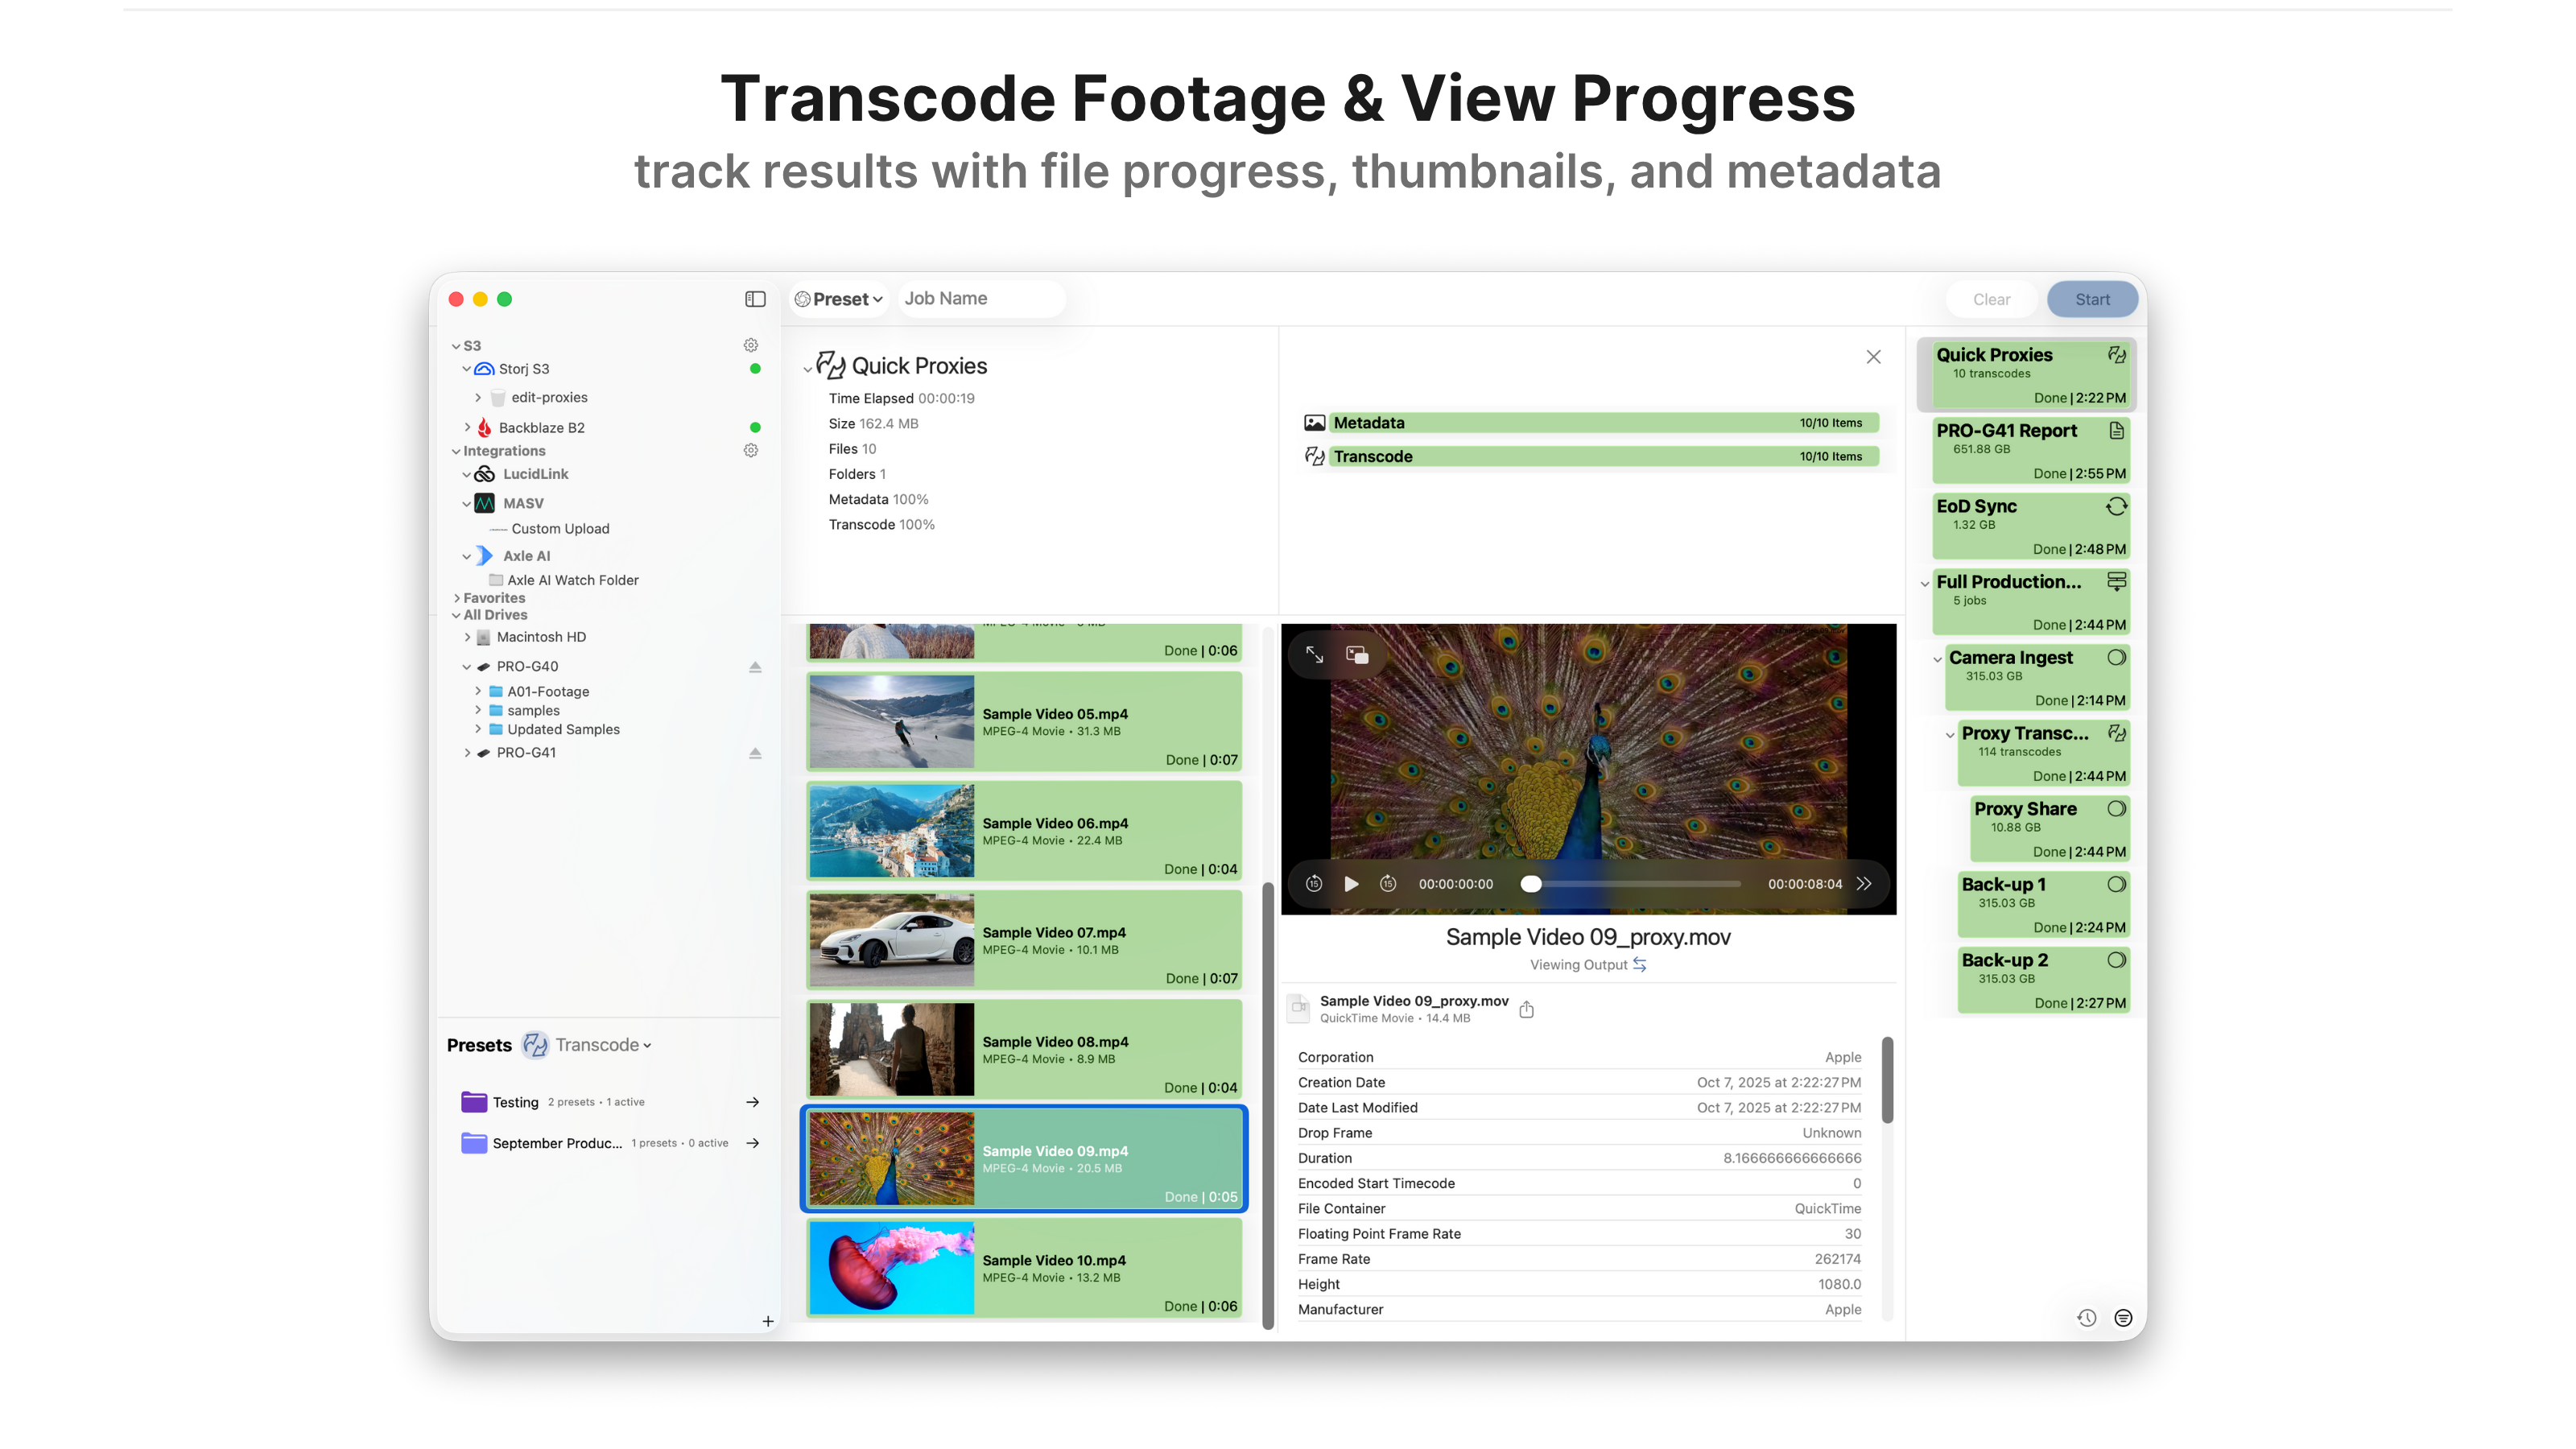Click the filter list icon at bottom right
Screen dimensions: 2576x1449
pos(2123,1318)
